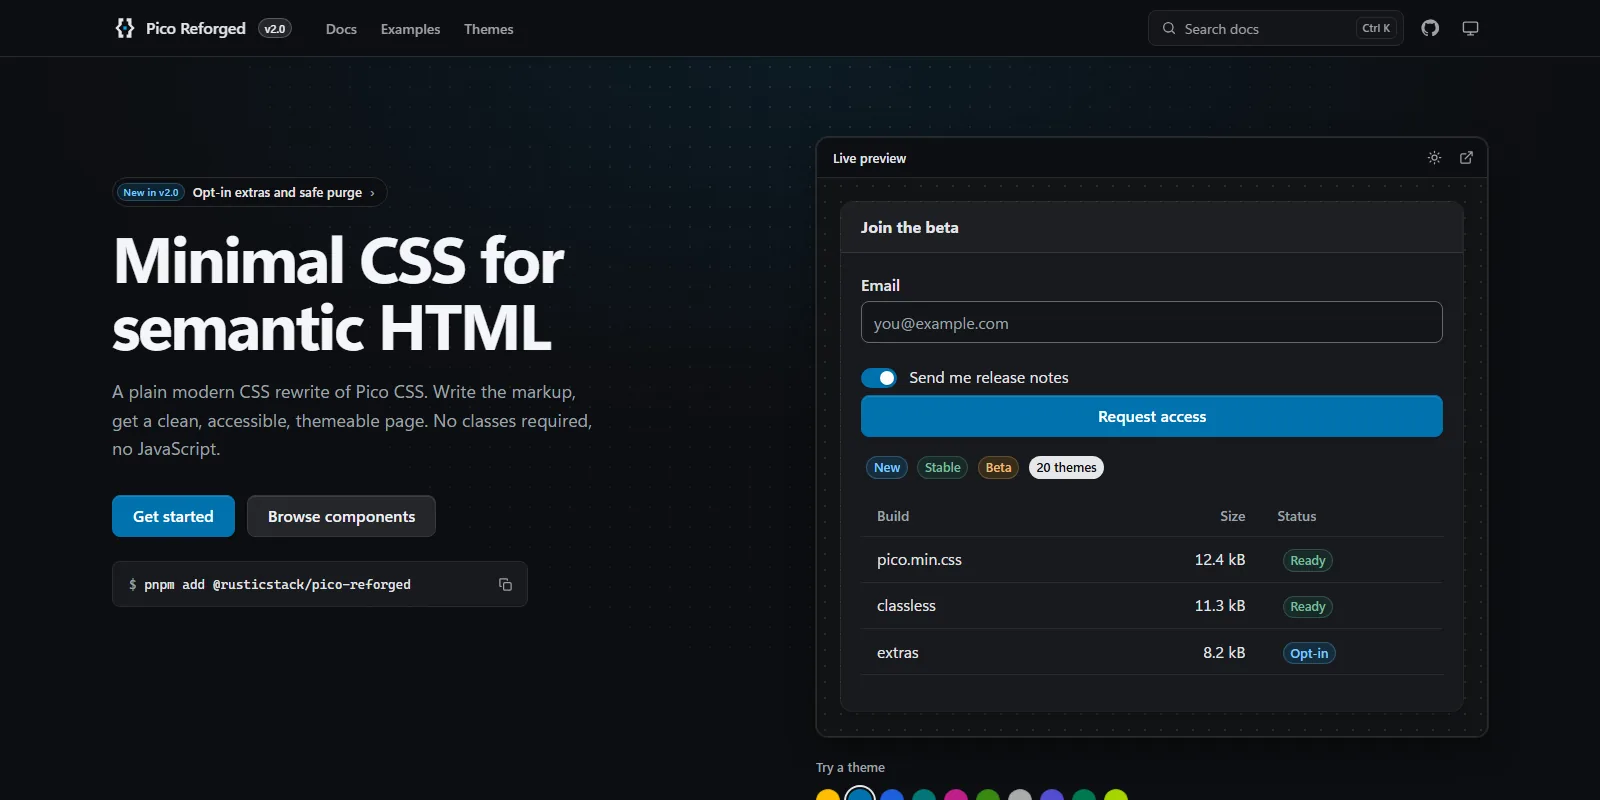Screen dimensions: 1600x800
Task: Click the Opt-in status badge
Action: (x=1309, y=653)
